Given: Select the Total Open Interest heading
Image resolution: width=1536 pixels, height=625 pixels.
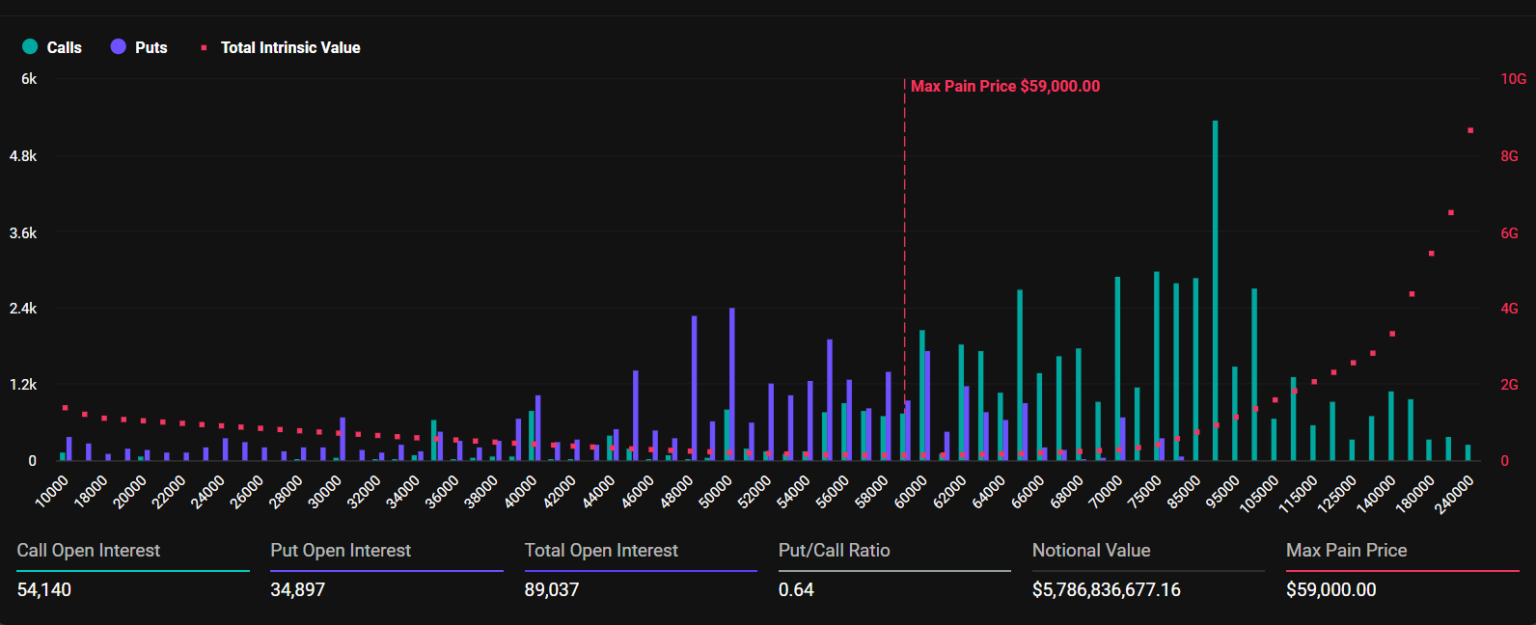Looking at the screenshot, I should (601, 550).
